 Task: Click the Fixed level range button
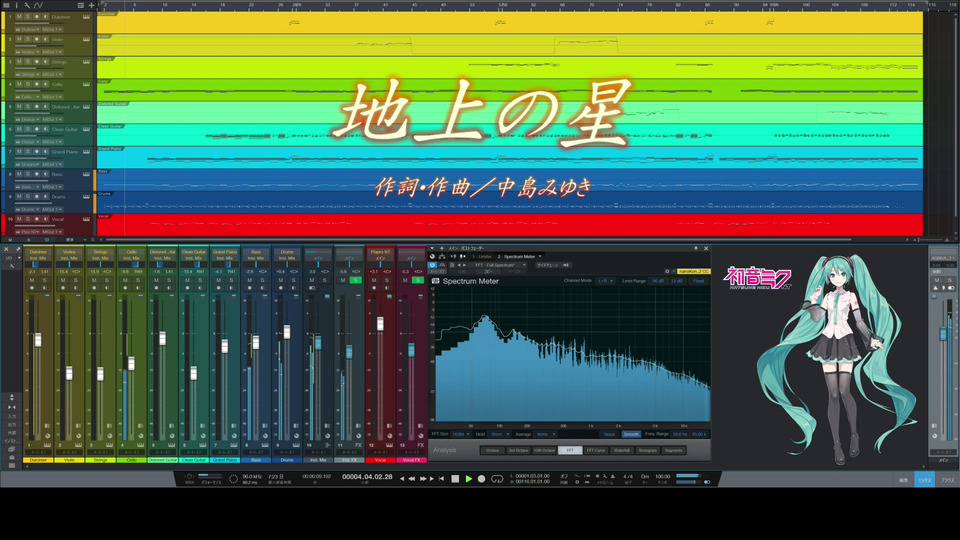click(699, 281)
